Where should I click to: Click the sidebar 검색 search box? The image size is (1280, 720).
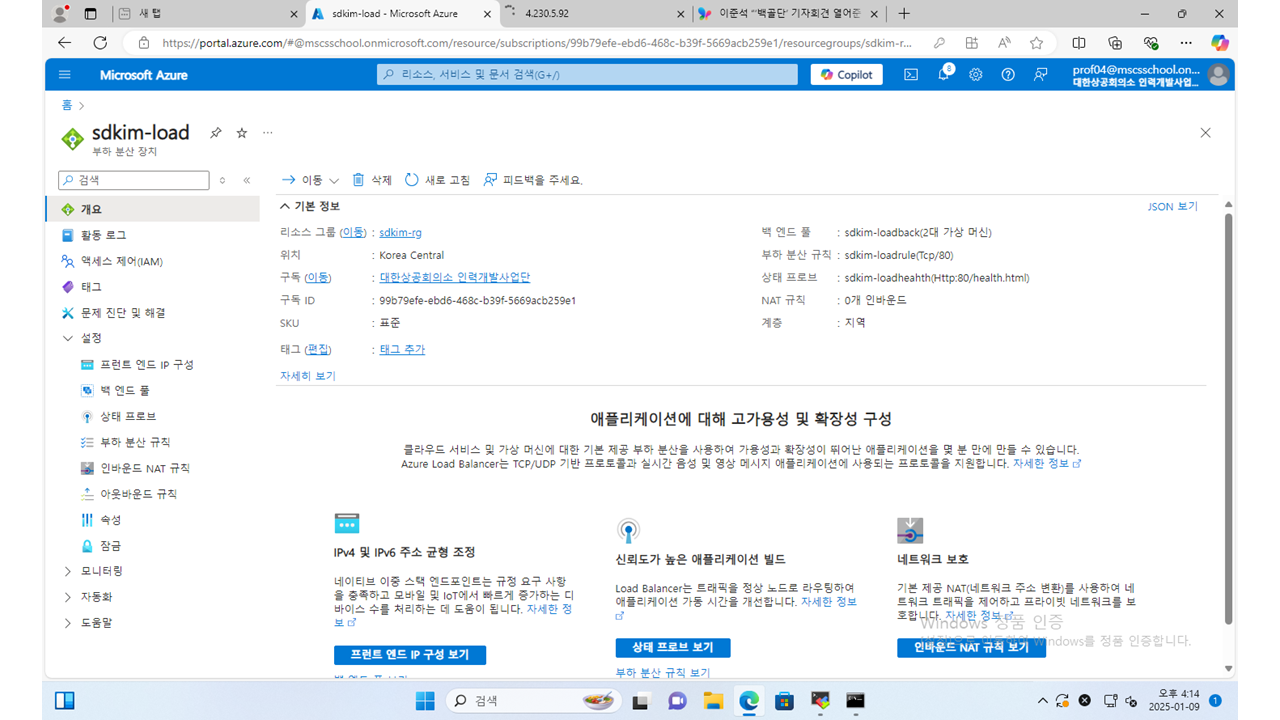pos(134,181)
